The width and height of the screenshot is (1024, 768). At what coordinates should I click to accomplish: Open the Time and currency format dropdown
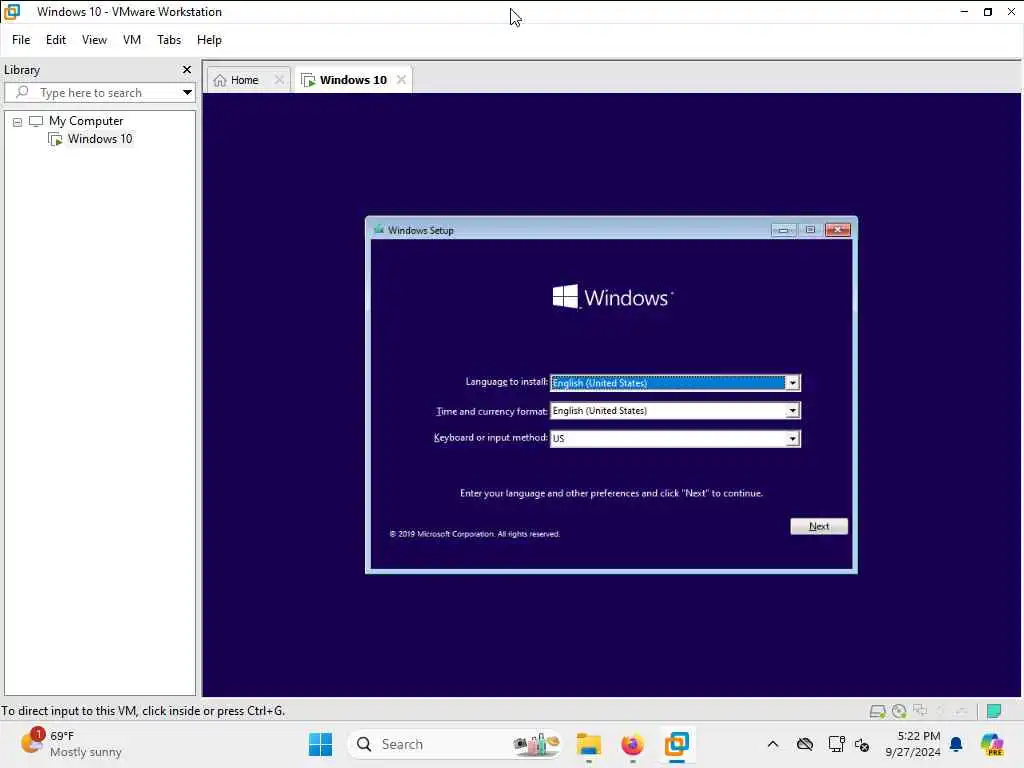click(792, 411)
